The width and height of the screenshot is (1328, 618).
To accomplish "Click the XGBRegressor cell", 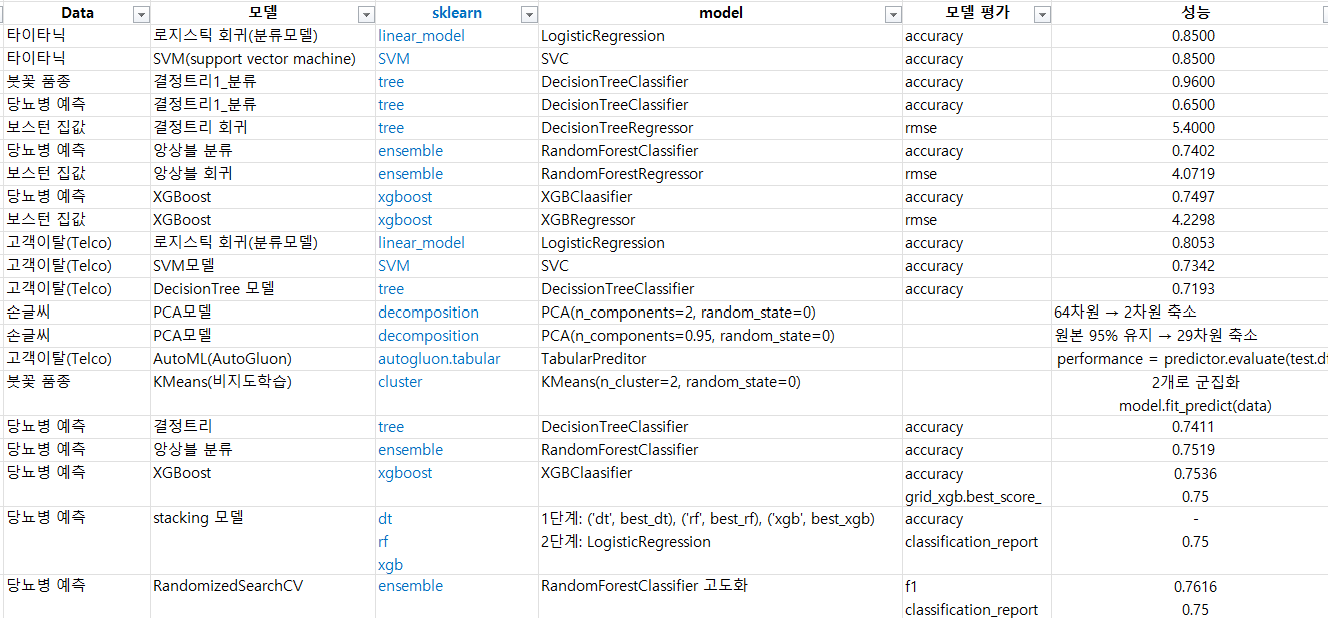I will tap(720, 220).
